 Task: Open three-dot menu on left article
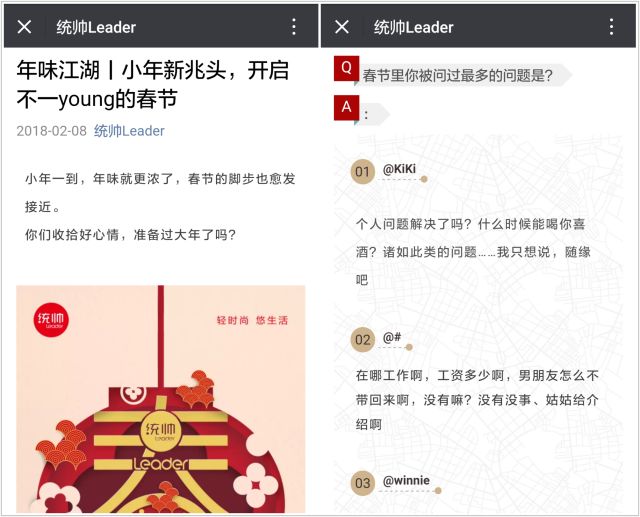[294, 27]
